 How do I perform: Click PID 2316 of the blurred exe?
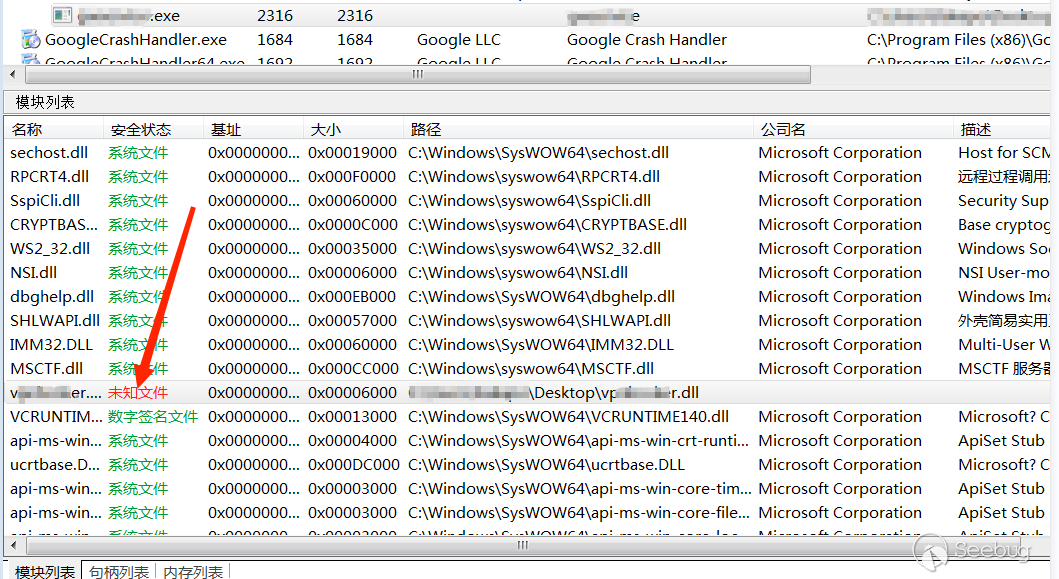click(x=275, y=15)
